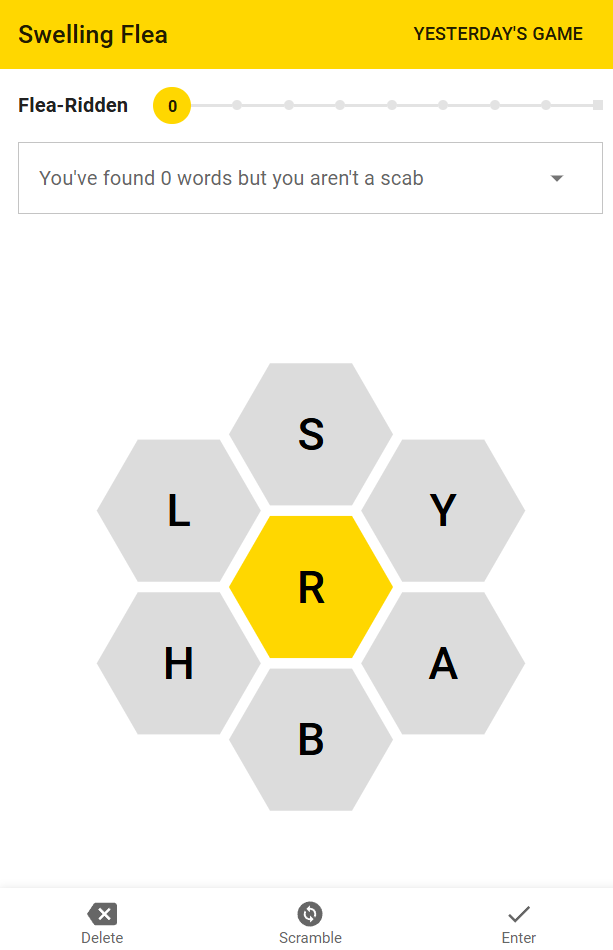This screenshot has width=613, height=950.
Task: Click the Swelling Flea title
Action: coord(93,35)
